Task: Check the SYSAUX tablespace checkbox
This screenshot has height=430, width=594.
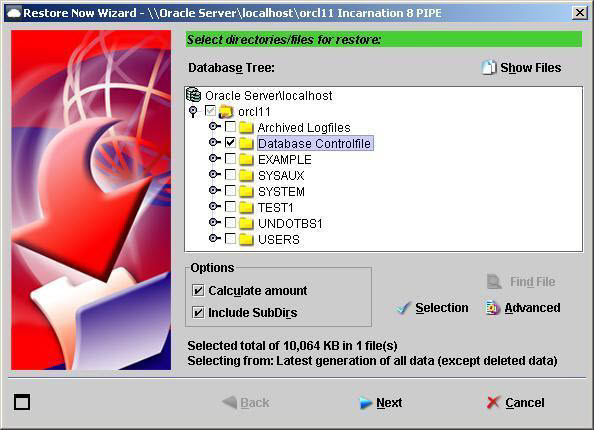Action: [x=230, y=174]
